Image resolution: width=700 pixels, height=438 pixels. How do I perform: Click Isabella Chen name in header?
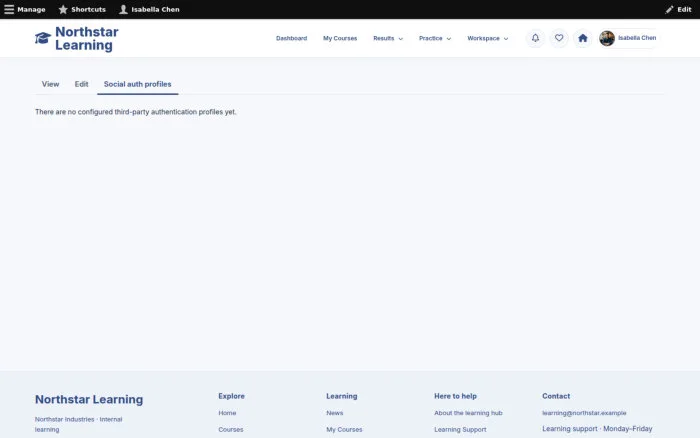(637, 38)
